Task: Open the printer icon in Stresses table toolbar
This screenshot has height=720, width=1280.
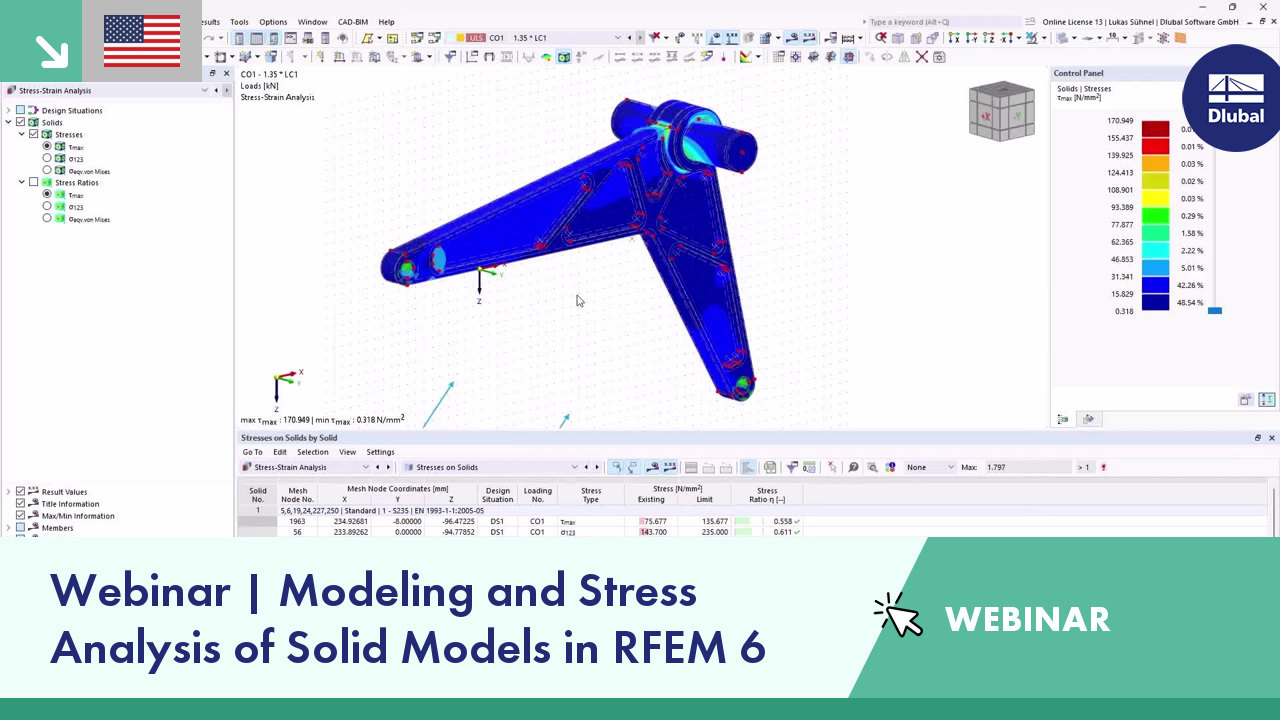Action: click(x=770, y=467)
